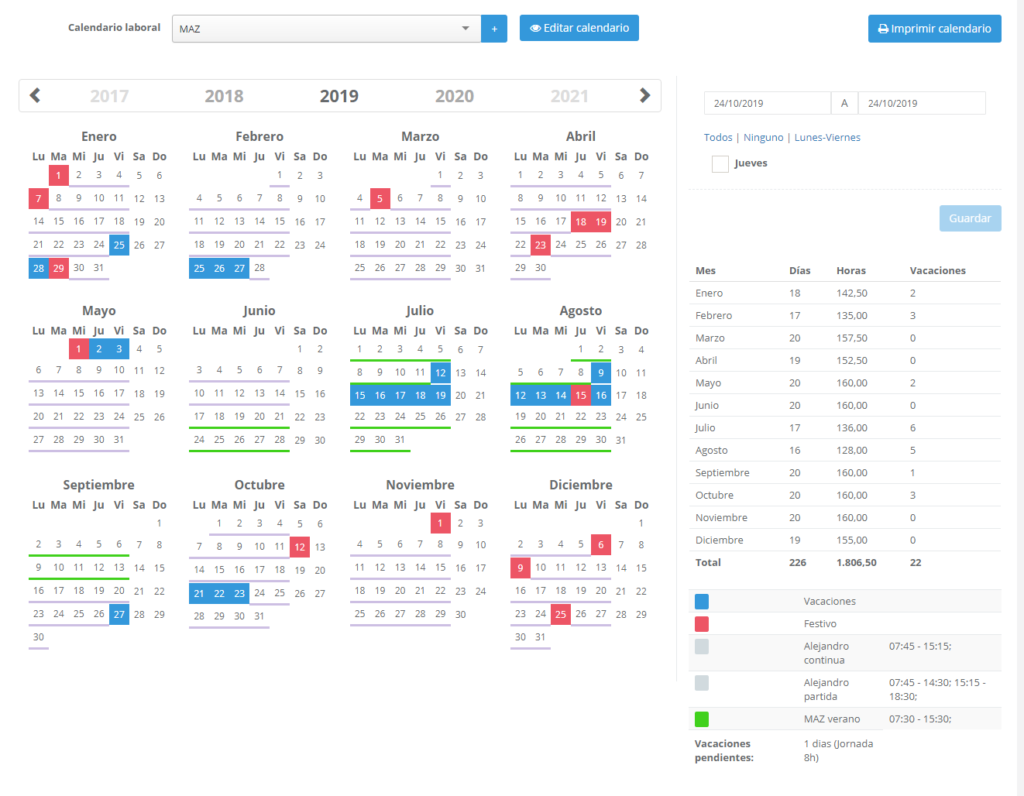Click Imprimir calendario button
This screenshot has height=796, width=1024.
click(x=935, y=29)
